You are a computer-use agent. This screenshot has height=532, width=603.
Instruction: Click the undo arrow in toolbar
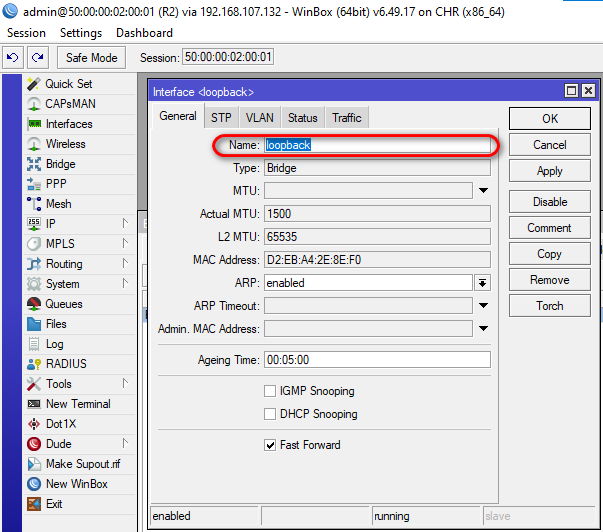14,58
